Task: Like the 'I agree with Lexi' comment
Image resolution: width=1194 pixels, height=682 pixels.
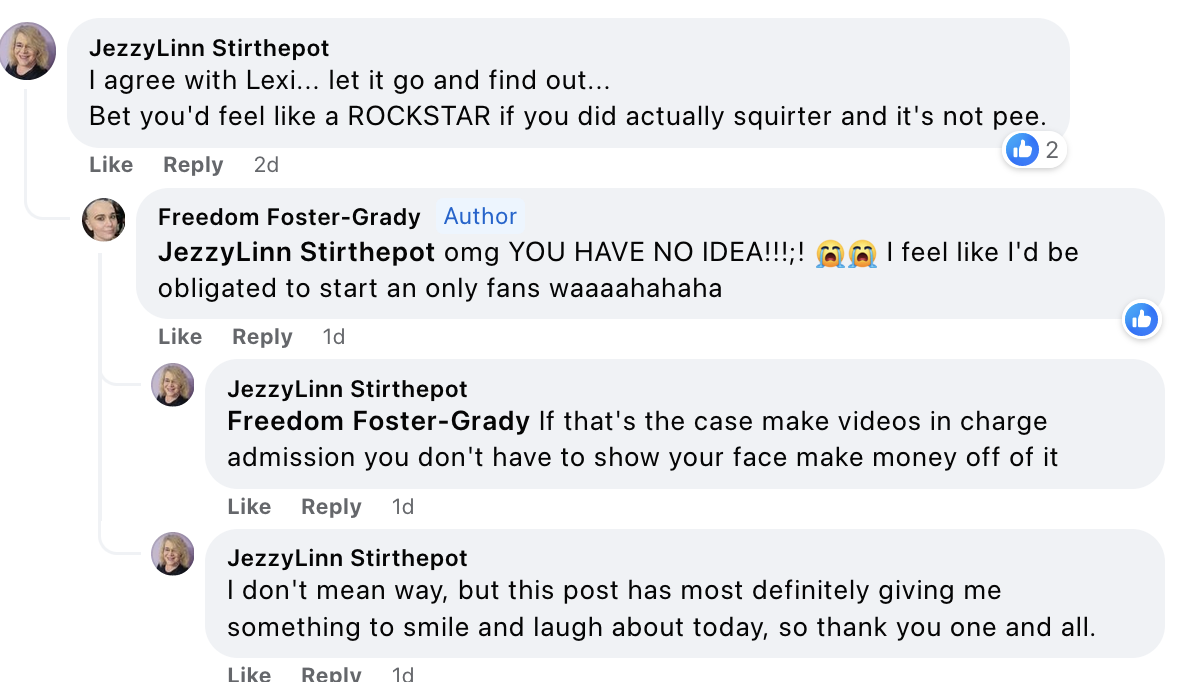Action: [111, 164]
